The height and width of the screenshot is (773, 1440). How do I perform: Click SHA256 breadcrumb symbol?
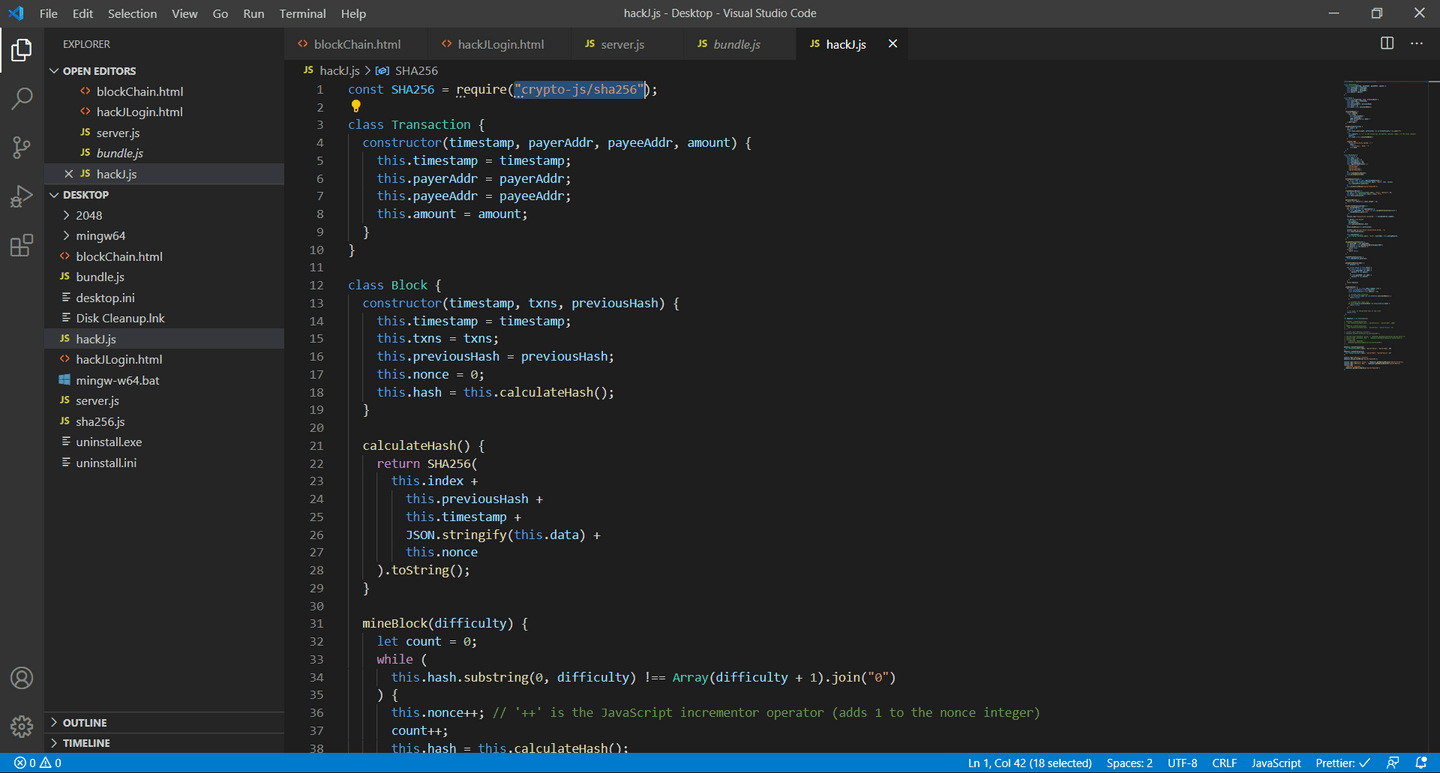[x=415, y=71]
